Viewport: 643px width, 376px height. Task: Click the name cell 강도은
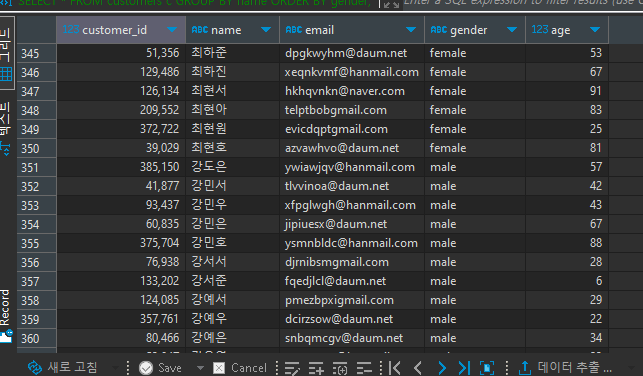pyautogui.click(x=233, y=167)
